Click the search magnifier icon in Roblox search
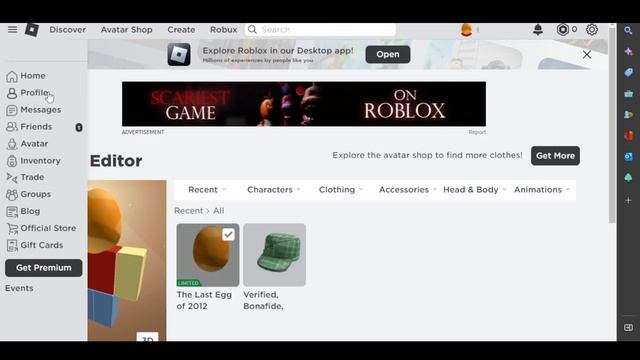The height and width of the screenshot is (360, 640). (x=252, y=29)
